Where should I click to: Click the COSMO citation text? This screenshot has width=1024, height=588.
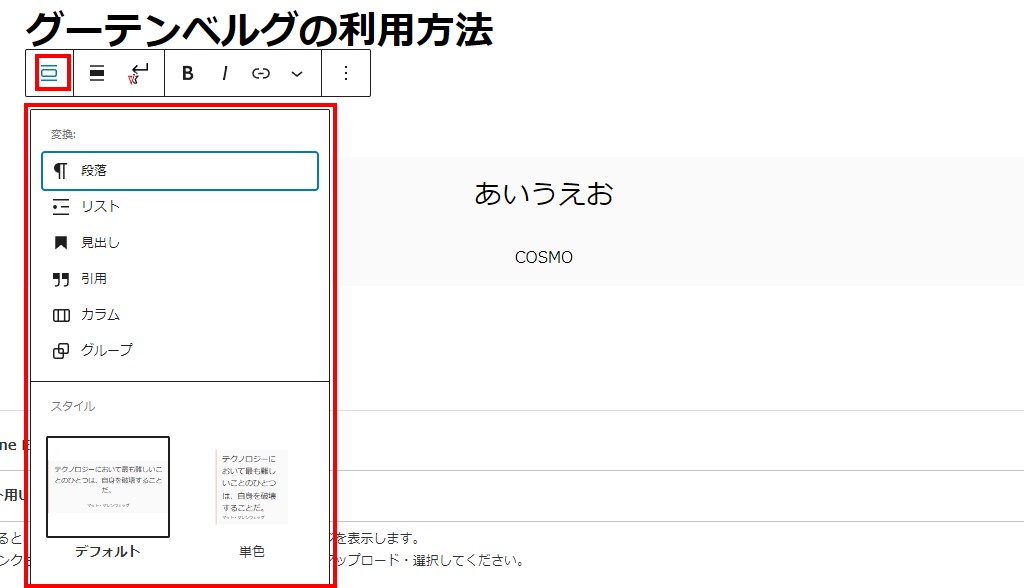click(x=543, y=257)
